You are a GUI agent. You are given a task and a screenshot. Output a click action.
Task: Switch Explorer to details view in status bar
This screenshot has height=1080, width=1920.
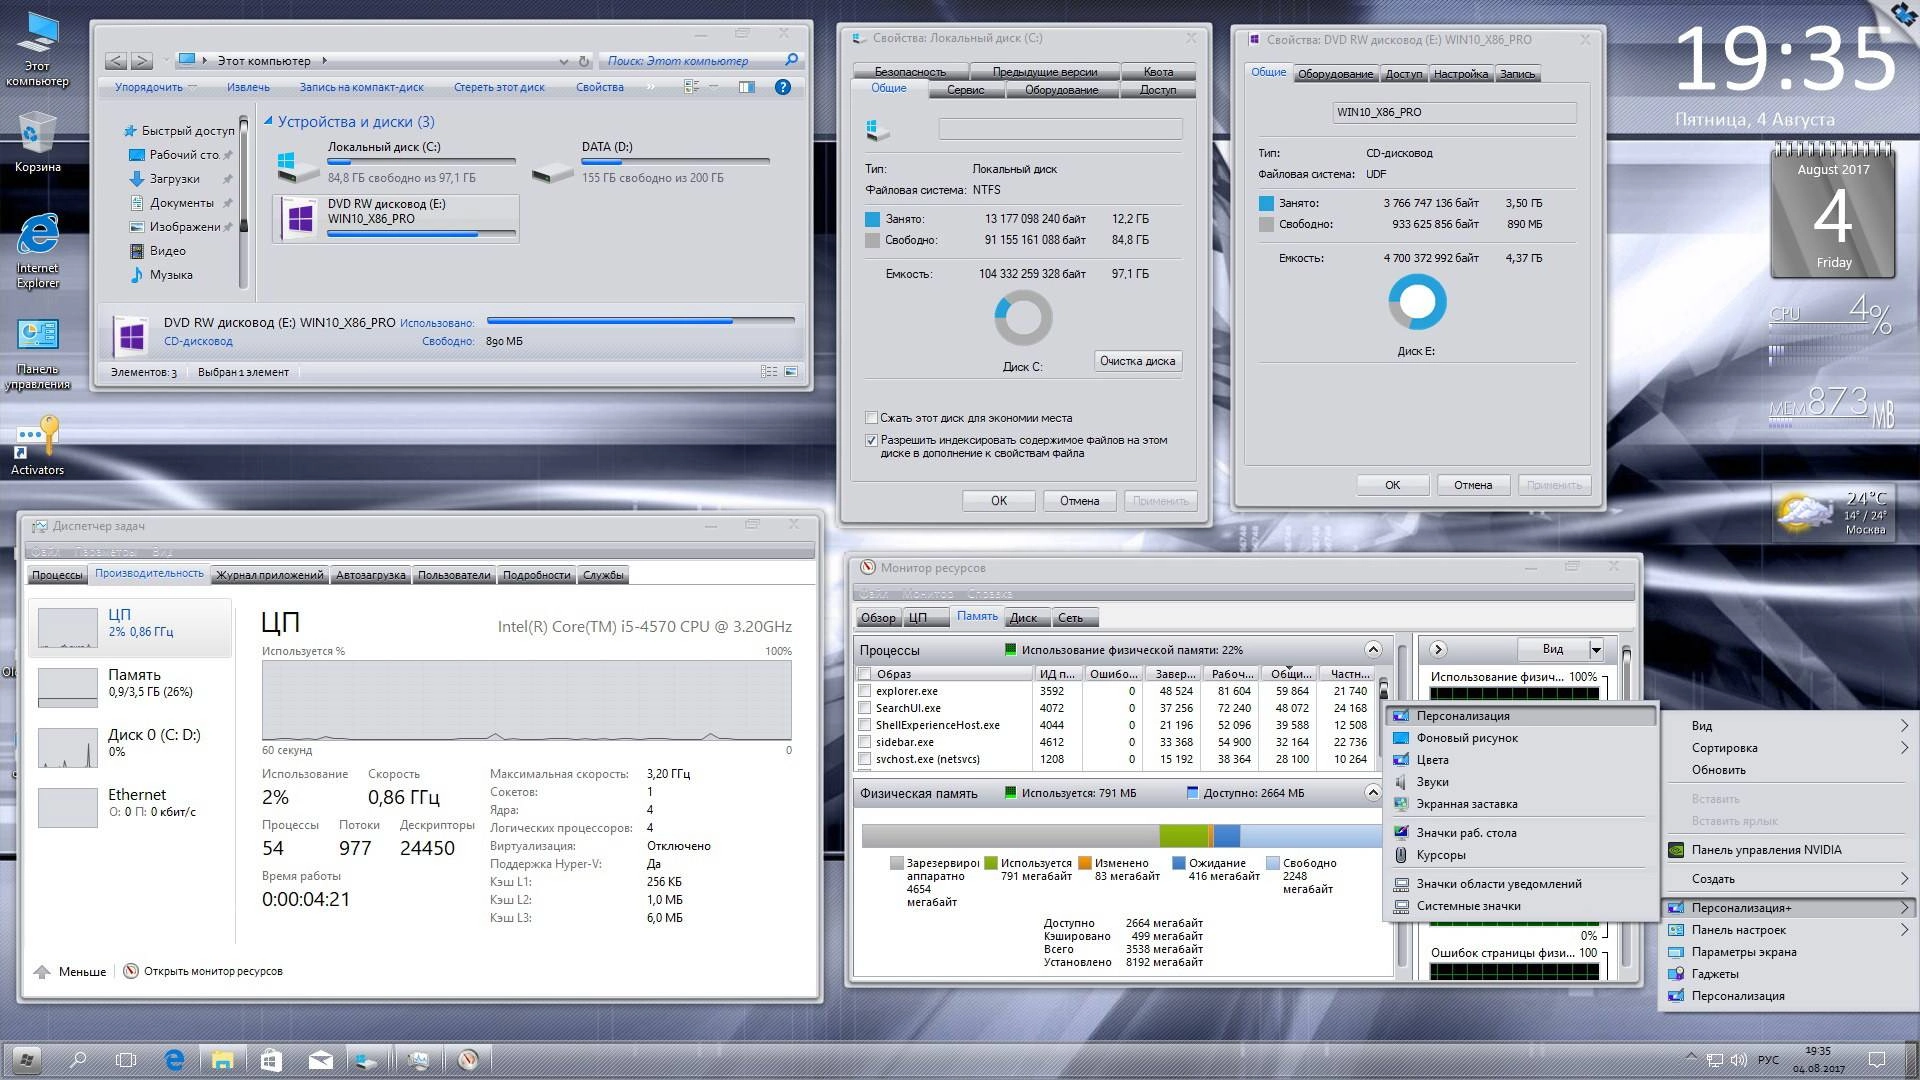coord(769,371)
